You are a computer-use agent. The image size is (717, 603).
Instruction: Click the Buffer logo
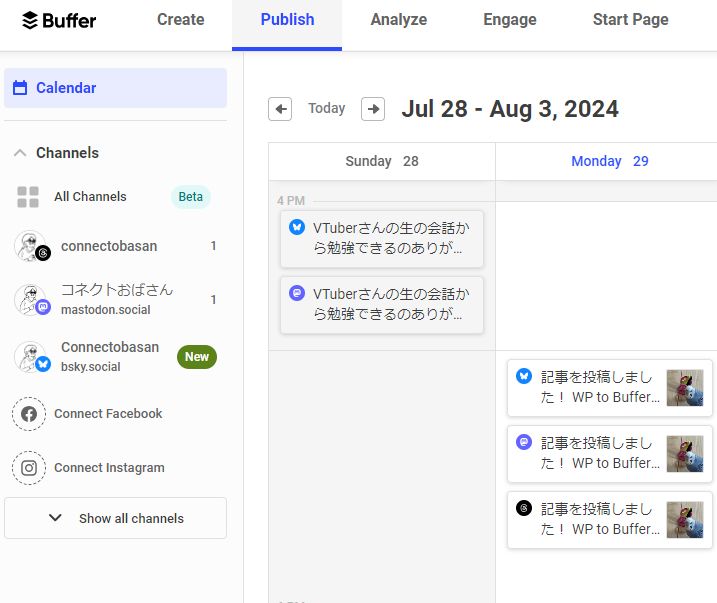click(x=59, y=20)
